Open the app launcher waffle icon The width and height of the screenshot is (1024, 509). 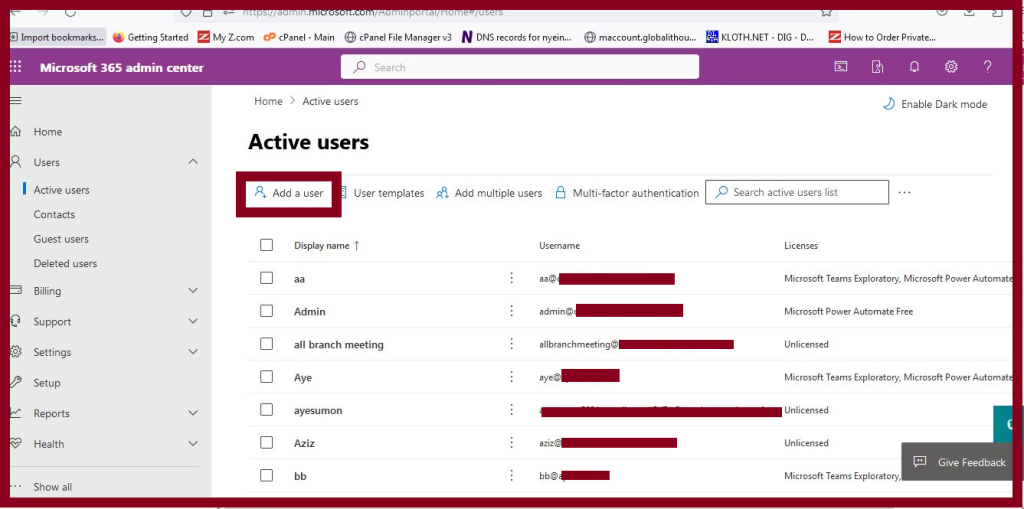pyautogui.click(x=16, y=67)
